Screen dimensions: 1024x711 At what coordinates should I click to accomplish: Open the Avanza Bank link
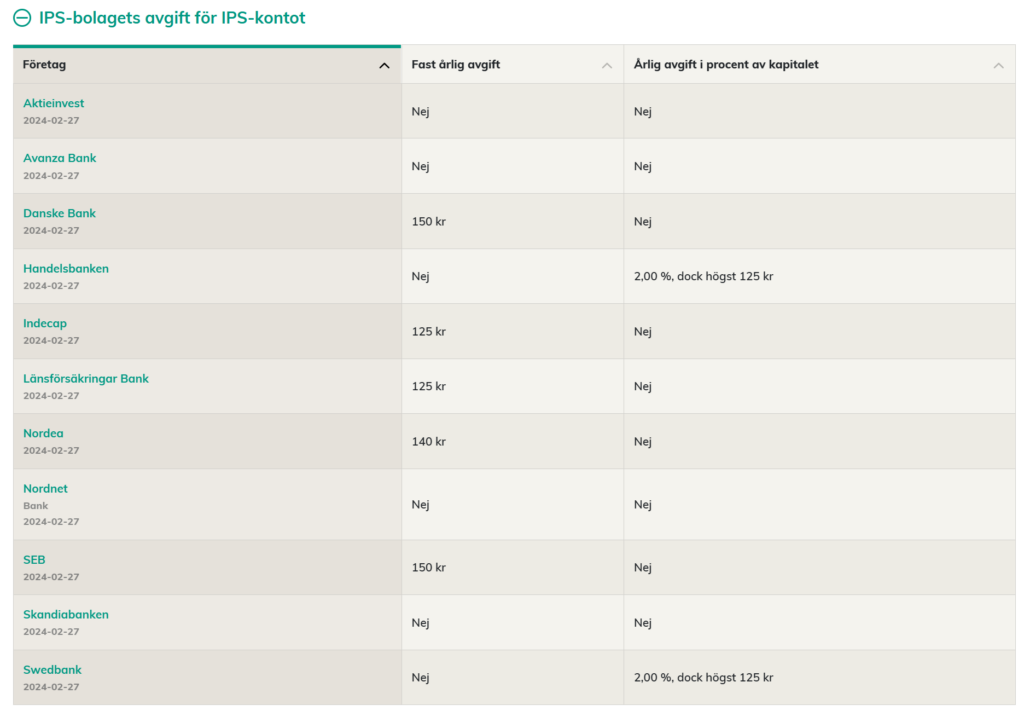tap(60, 158)
